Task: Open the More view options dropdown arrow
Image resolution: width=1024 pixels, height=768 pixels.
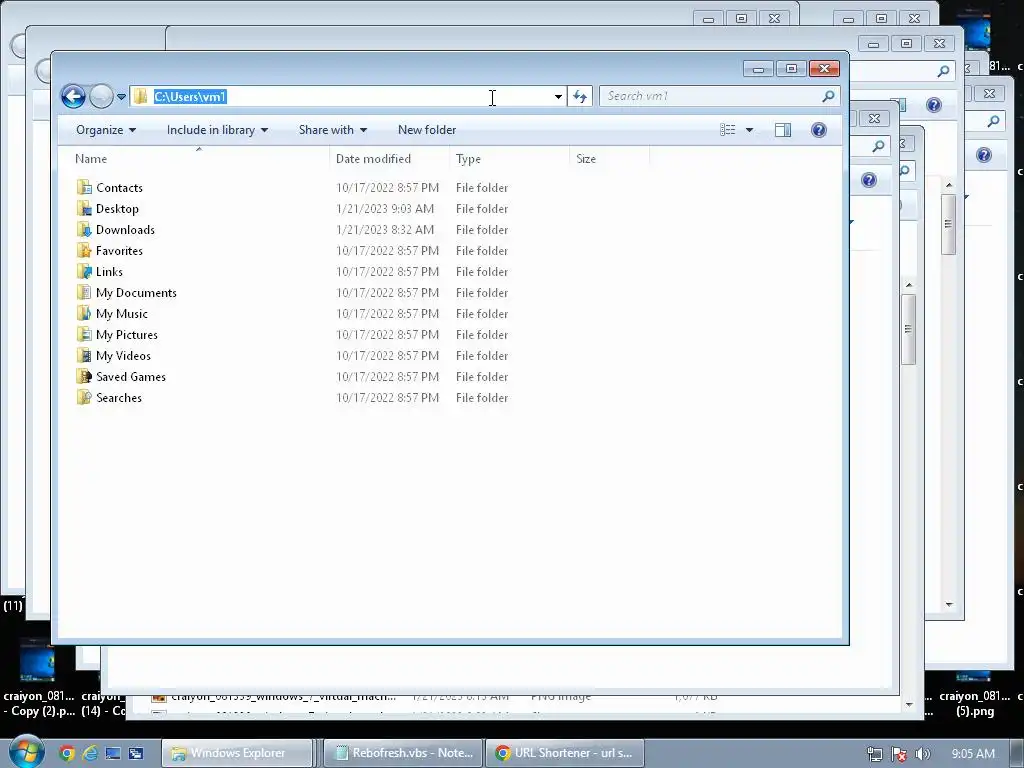Action: click(749, 130)
